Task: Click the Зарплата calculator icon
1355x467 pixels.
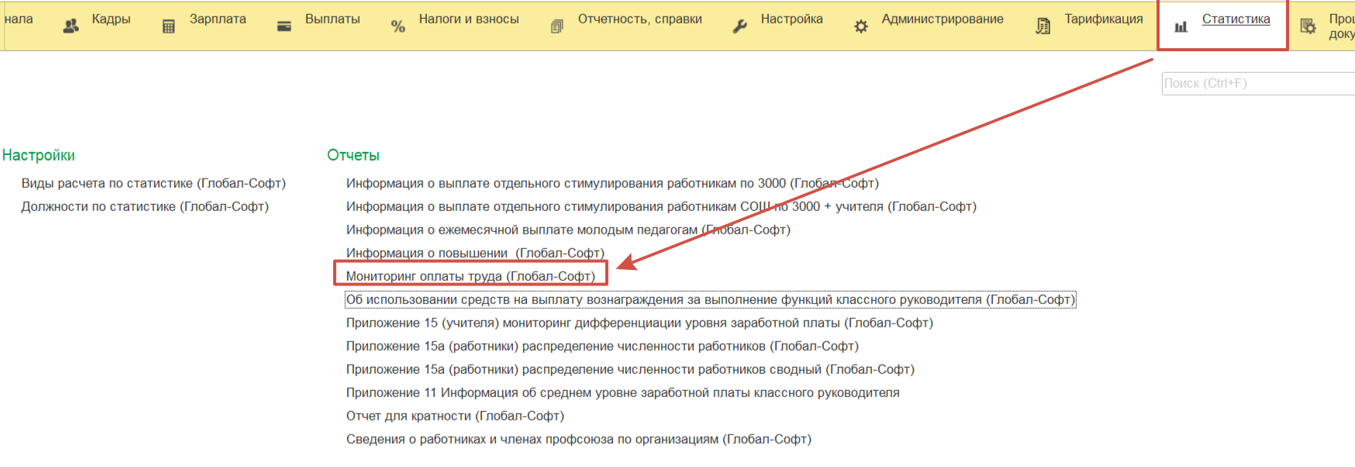Action: (x=169, y=27)
